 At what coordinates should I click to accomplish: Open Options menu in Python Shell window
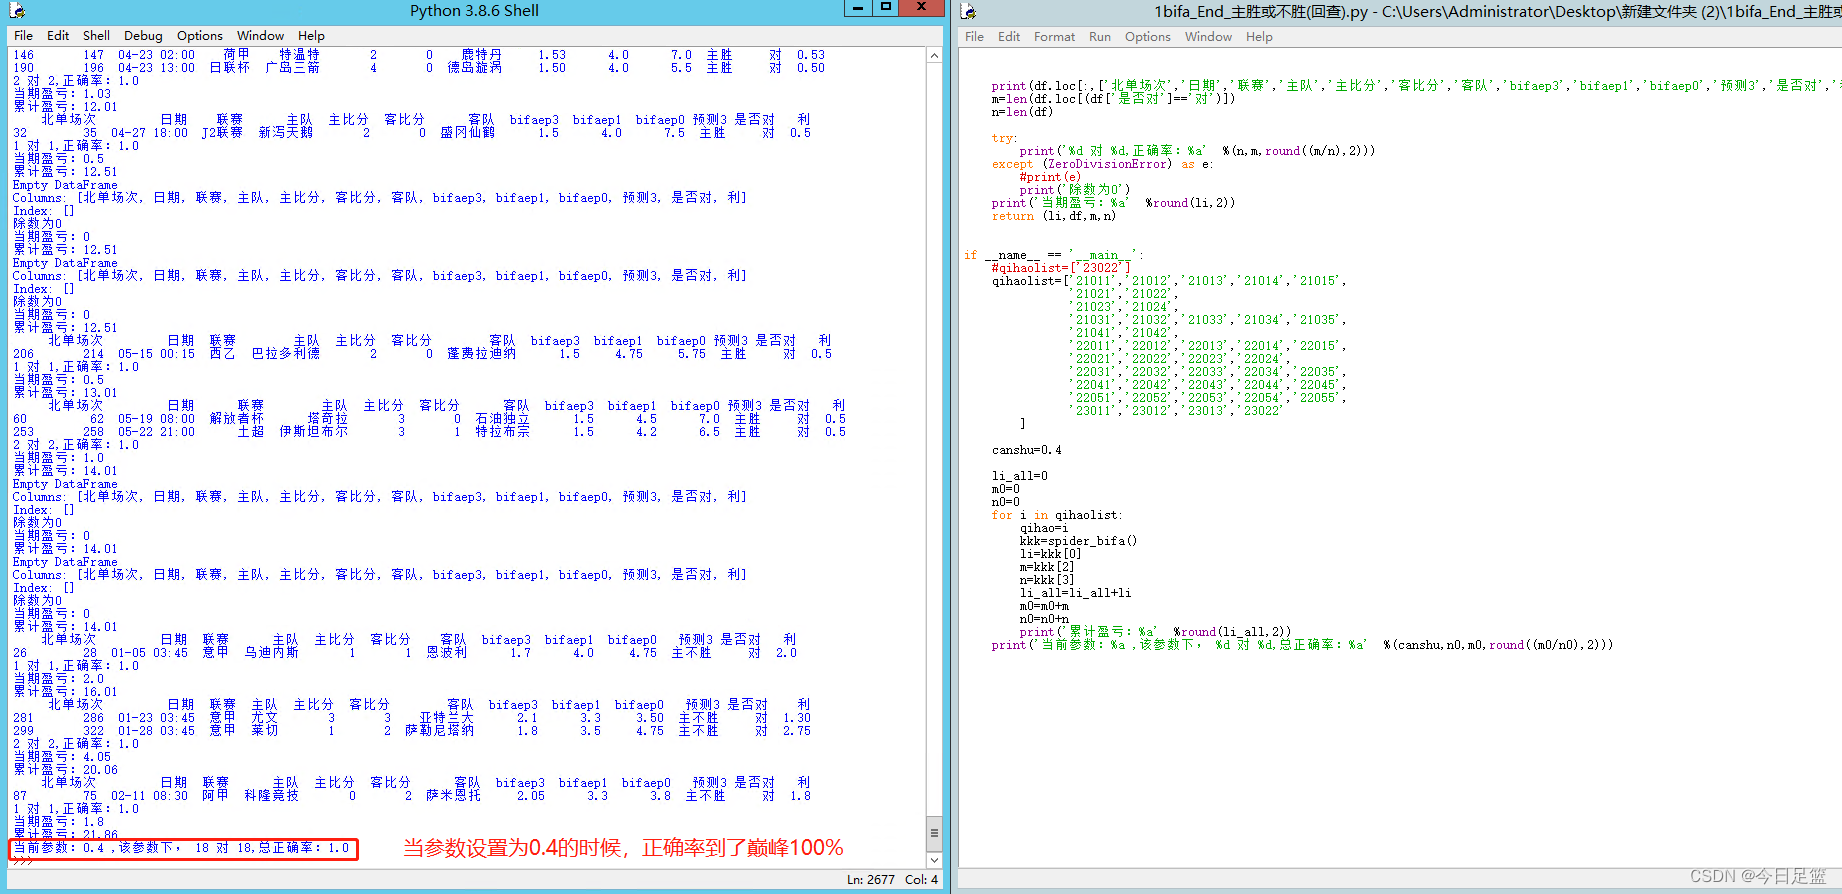(200, 35)
